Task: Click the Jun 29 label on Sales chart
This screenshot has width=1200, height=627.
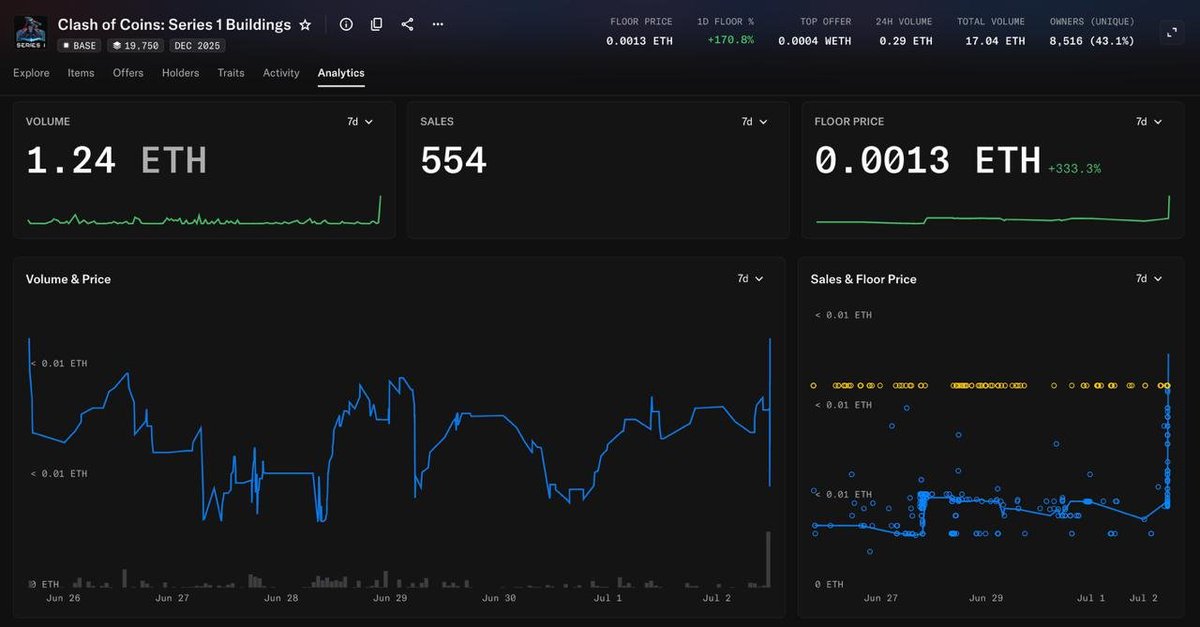Action: (985, 599)
